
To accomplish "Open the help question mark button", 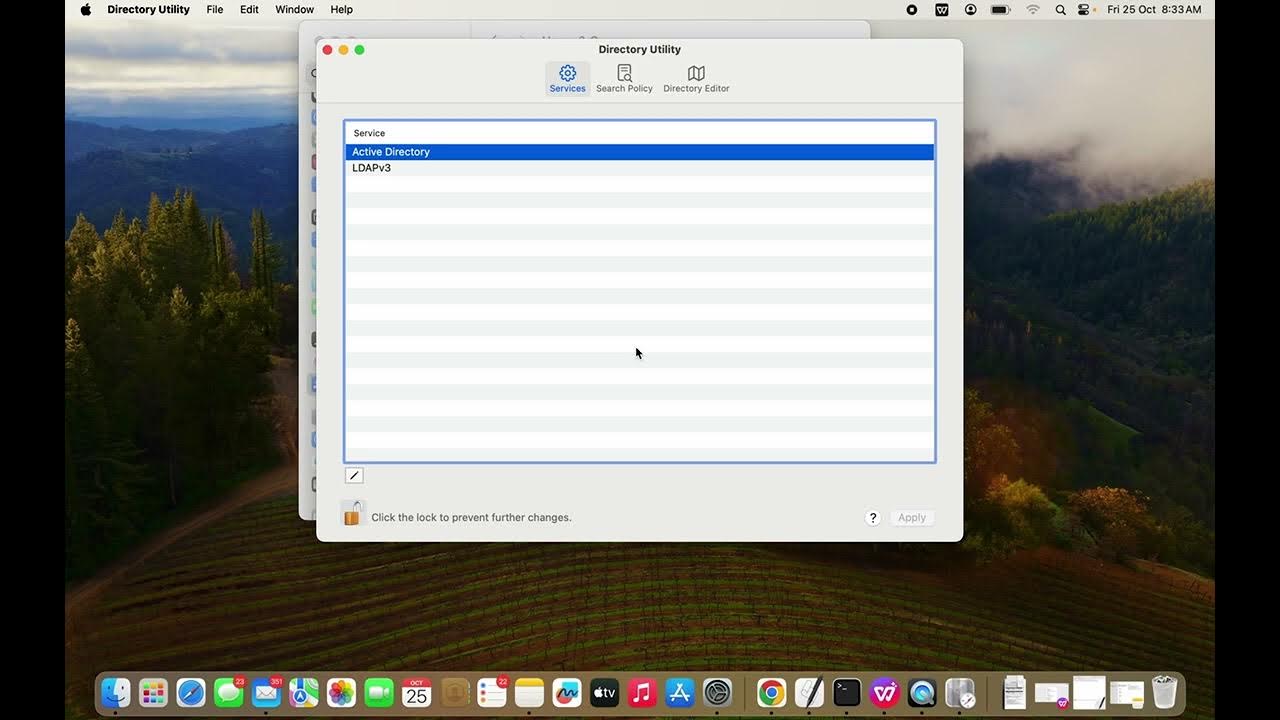I will pos(873,517).
